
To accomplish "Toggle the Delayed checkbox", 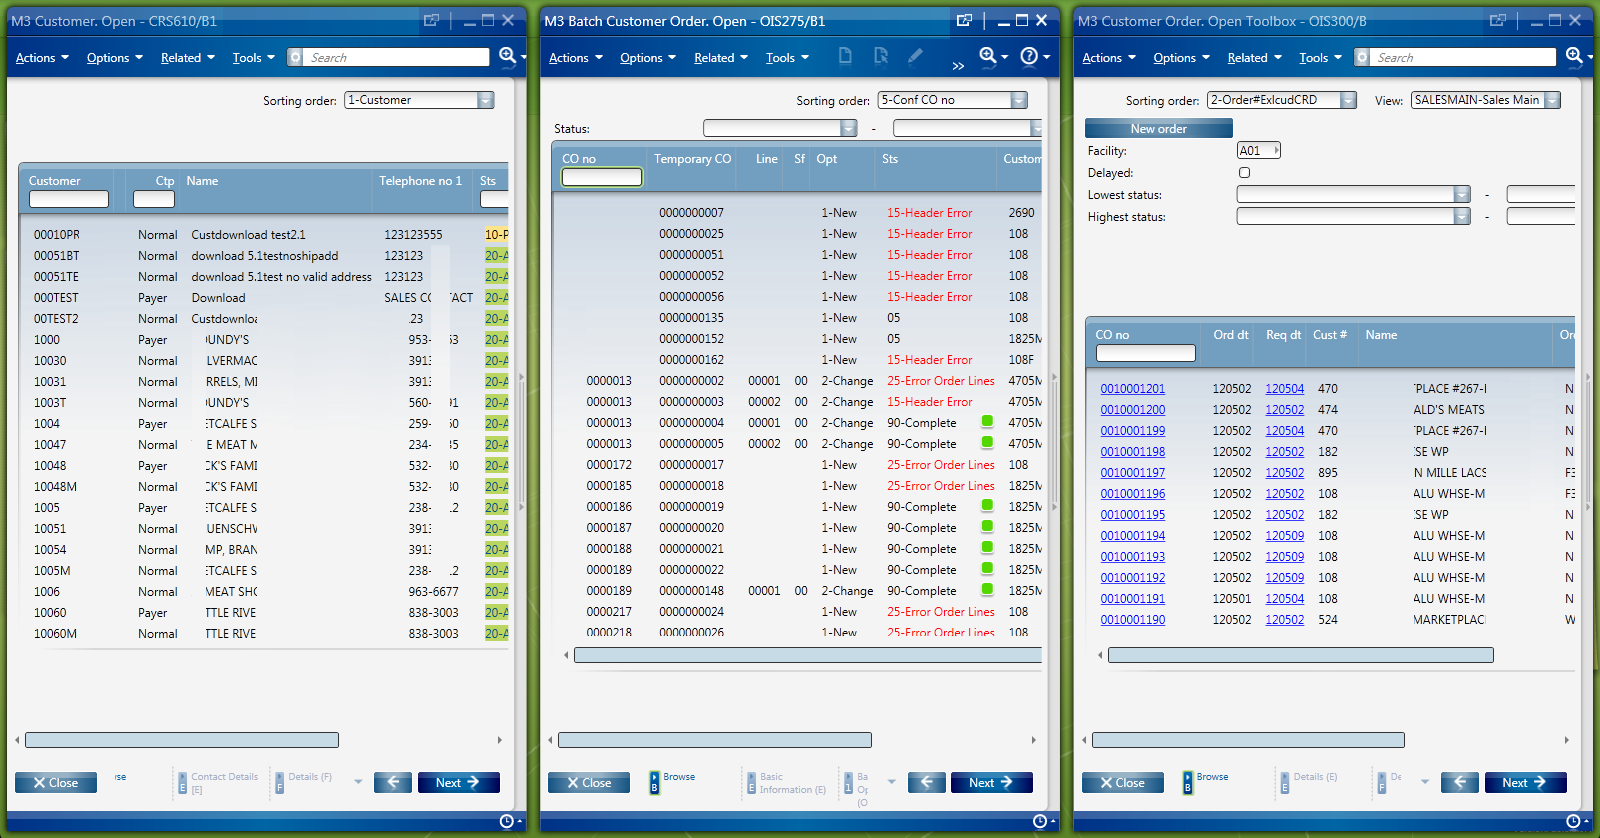I will coord(1244,172).
